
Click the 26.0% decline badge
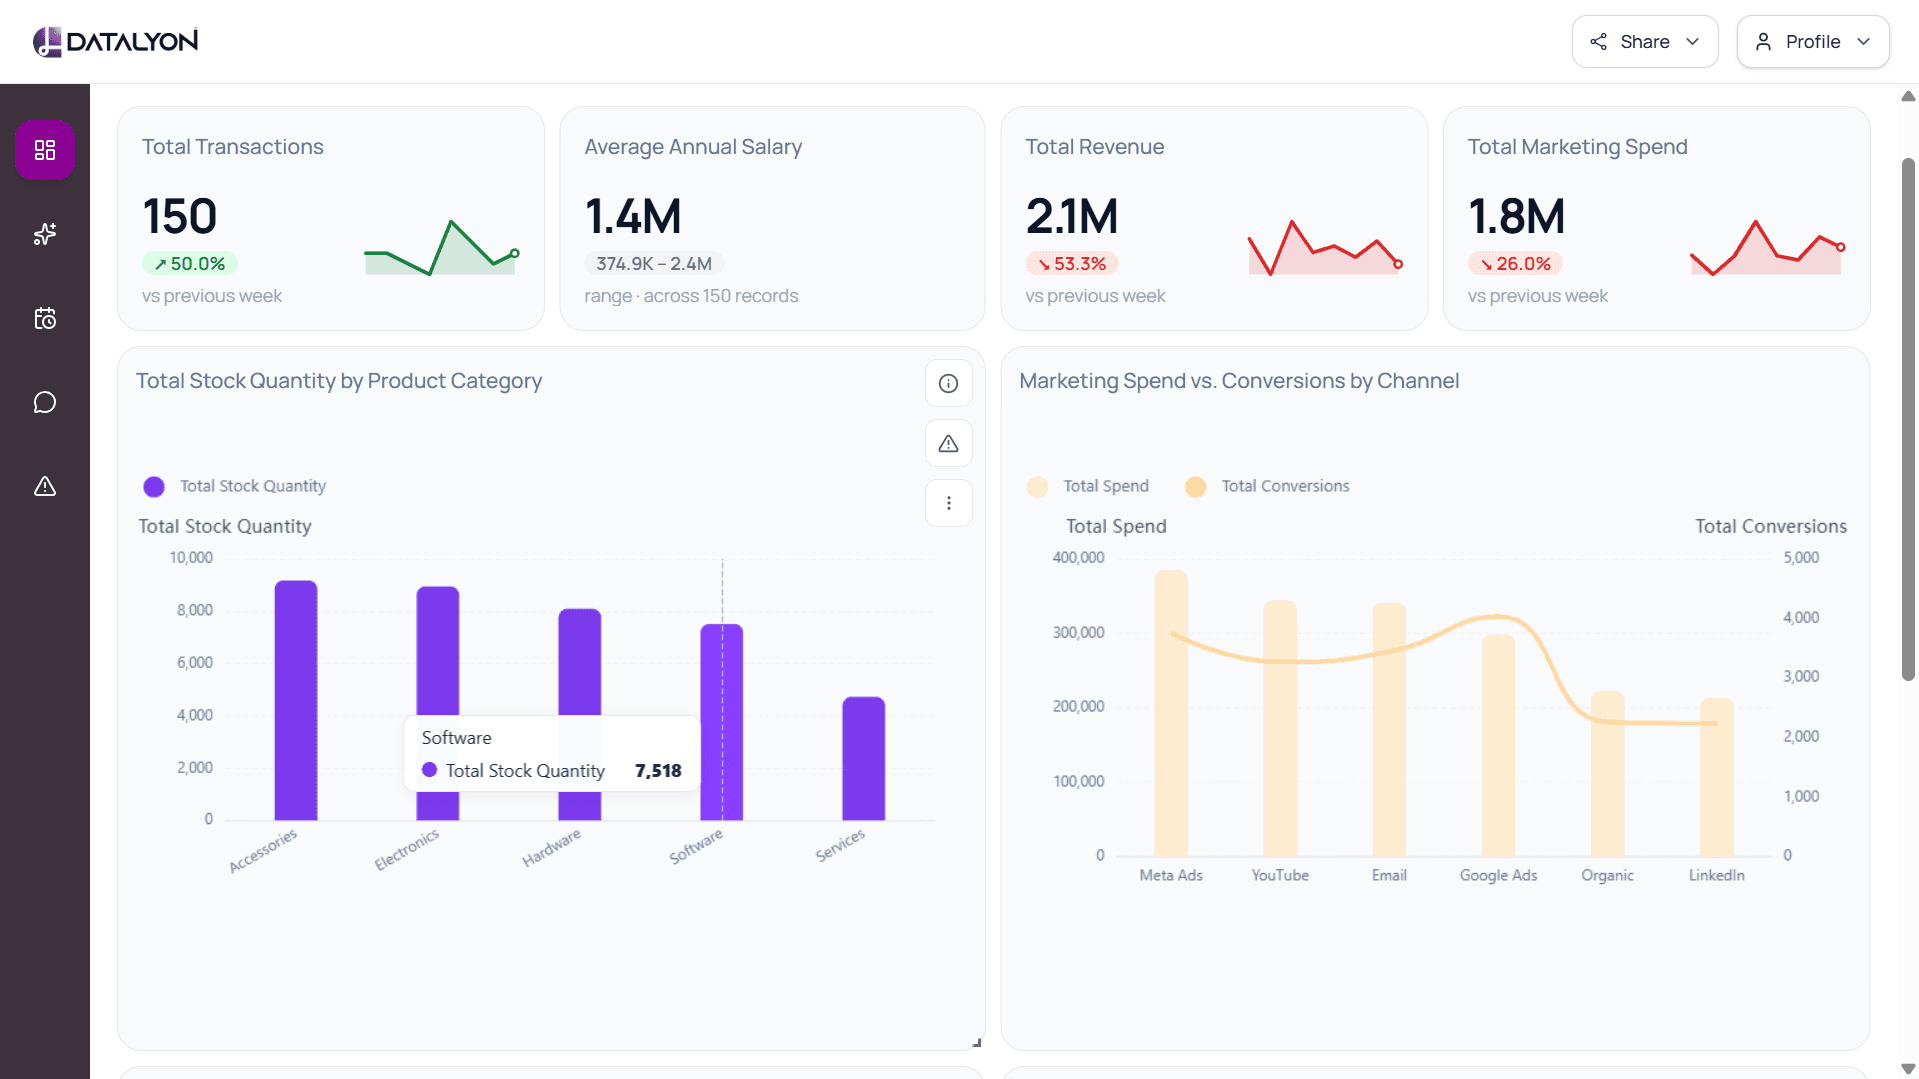click(1515, 264)
